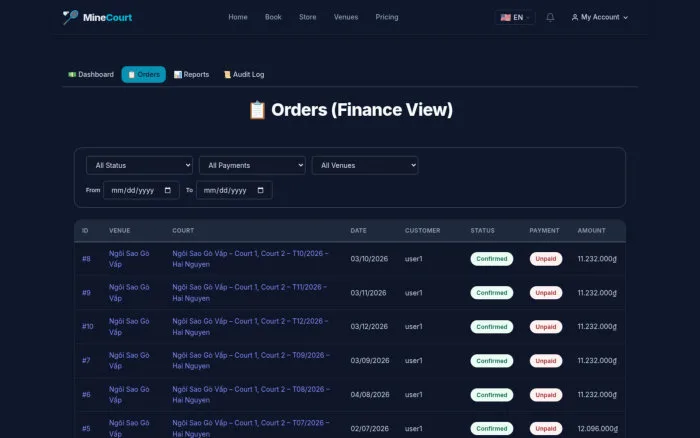
Task: Click Unpaid badge in order #8 row
Action: (x=546, y=259)
